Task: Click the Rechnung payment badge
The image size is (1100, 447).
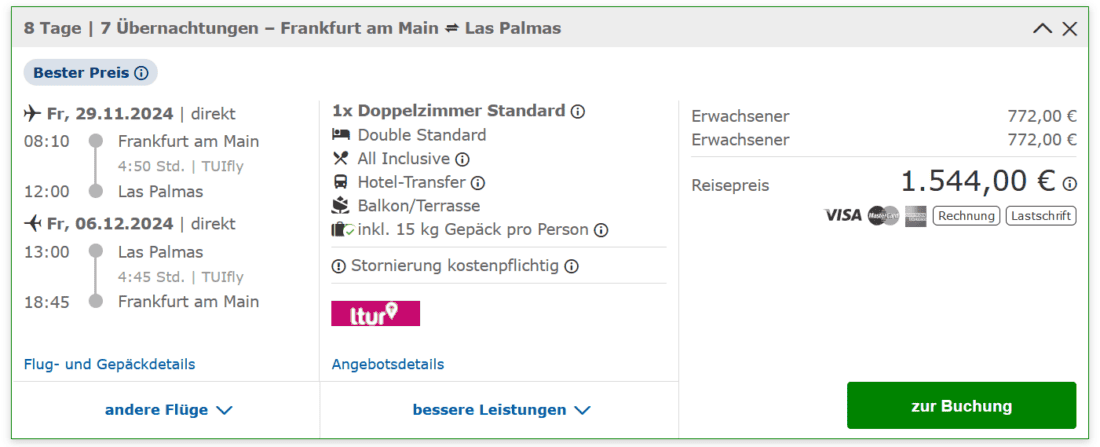Action: pyautogui.click(x=966, y=215)
